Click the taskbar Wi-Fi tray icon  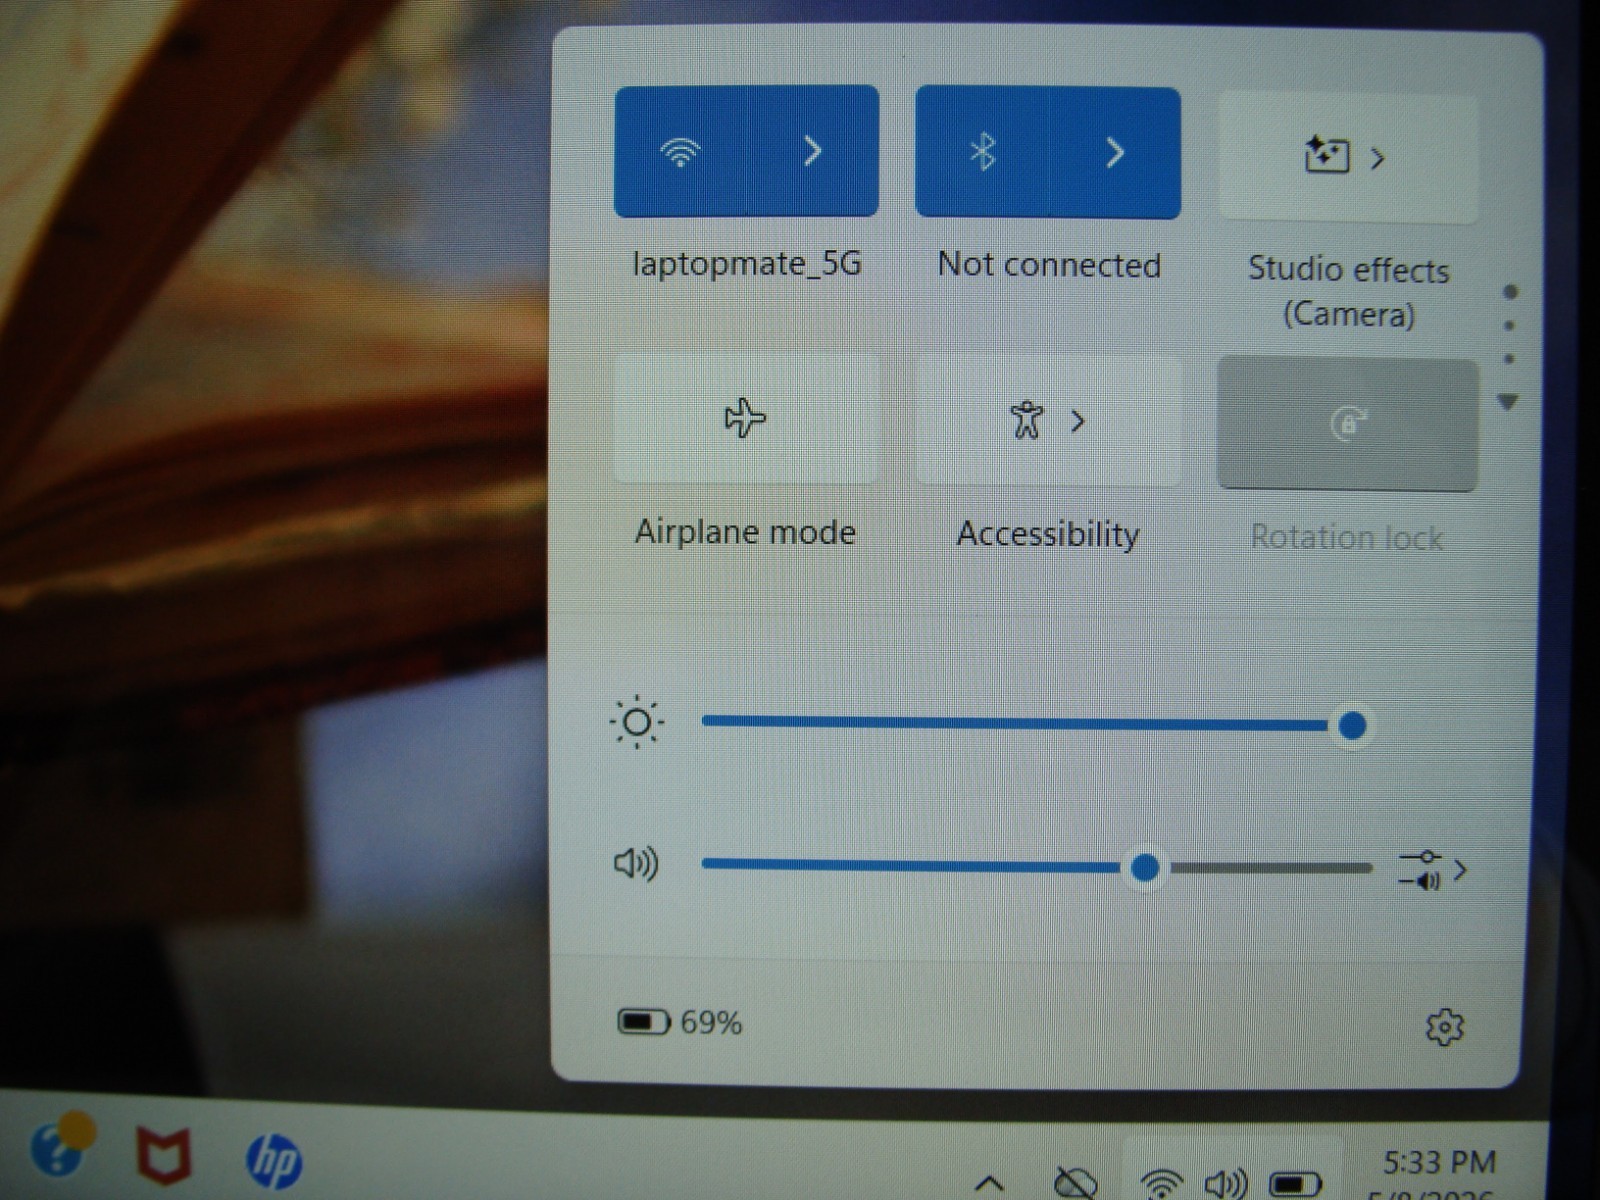click(x=1162, y=1184)
